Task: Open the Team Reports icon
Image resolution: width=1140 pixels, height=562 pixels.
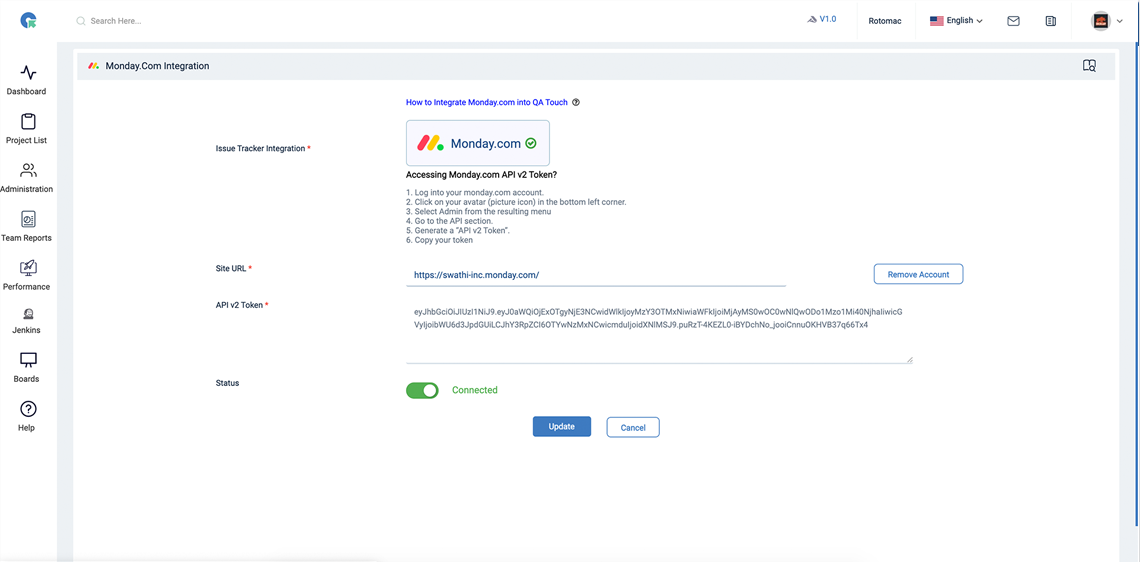Action: point(28,220)
